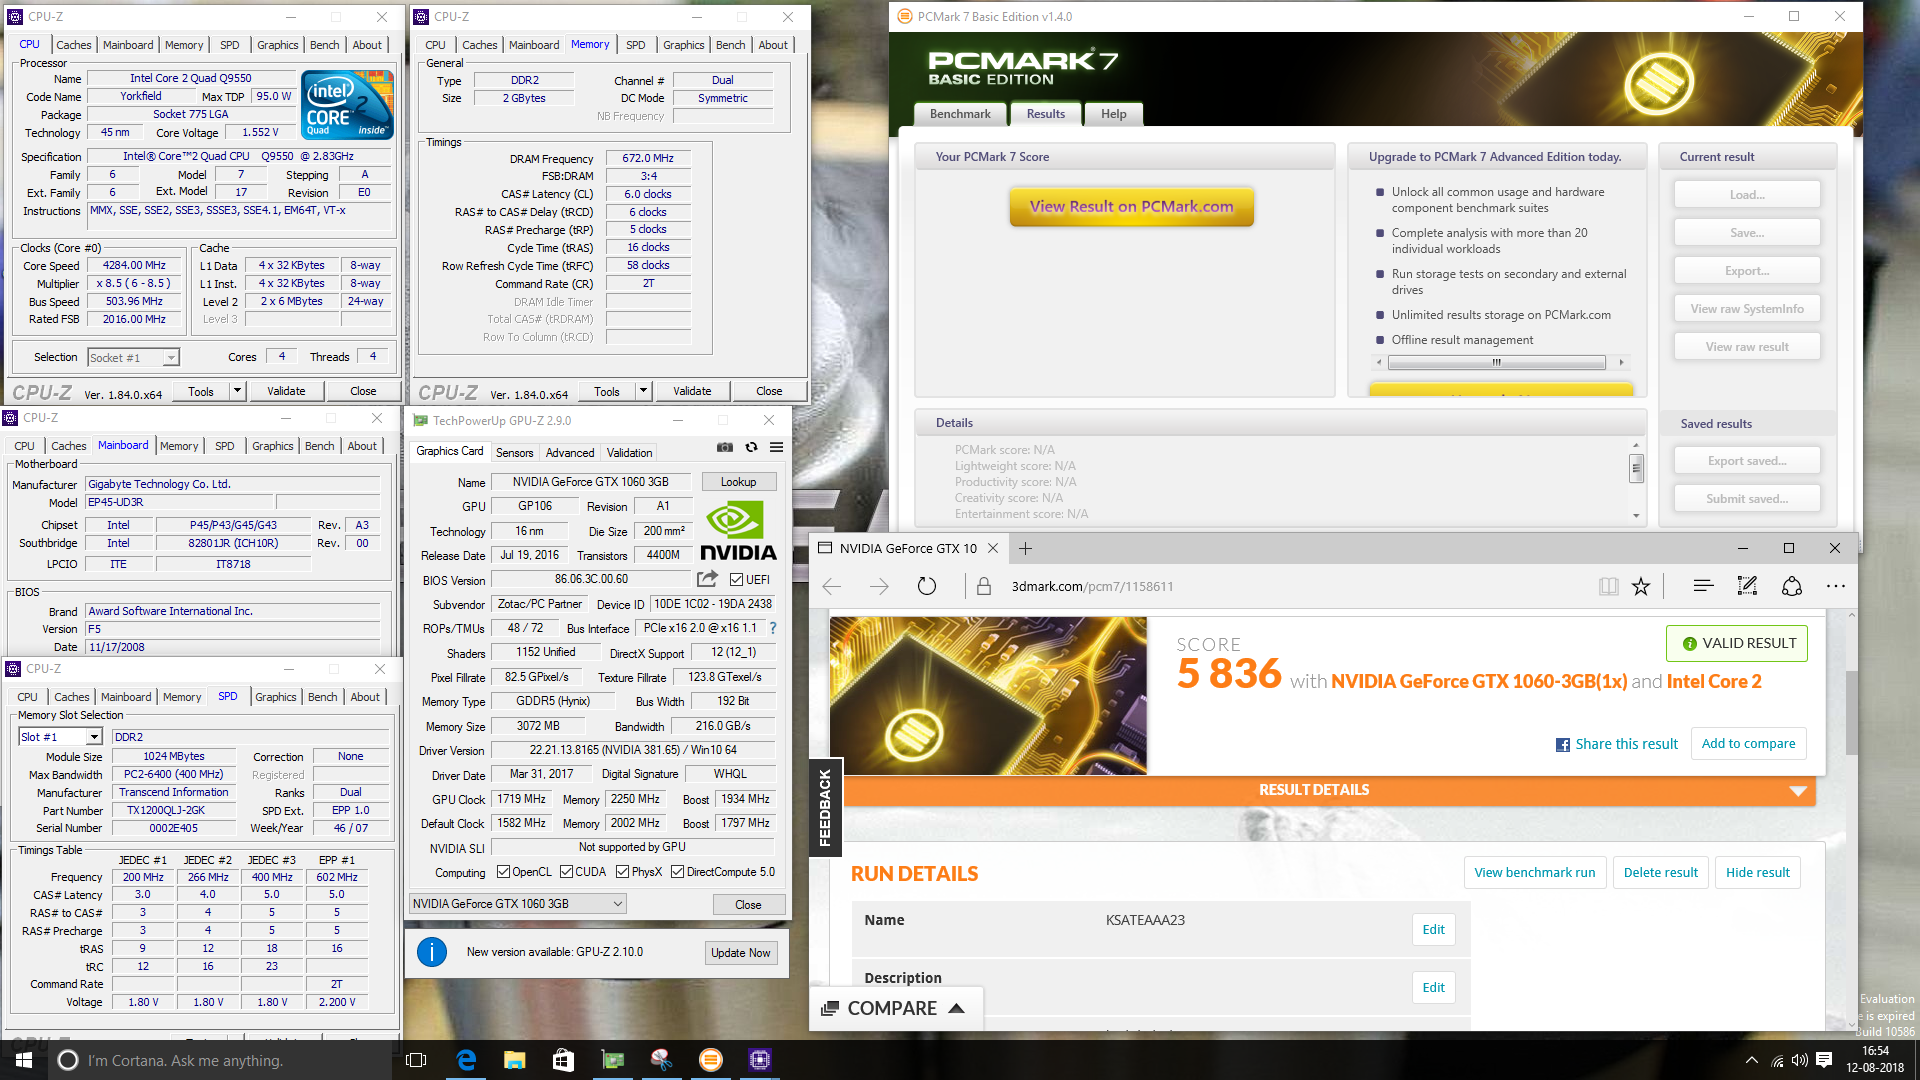Toggle the OpenCL checkbox
Screen dimensions: 1920x1080
click(x=503, y=872)
